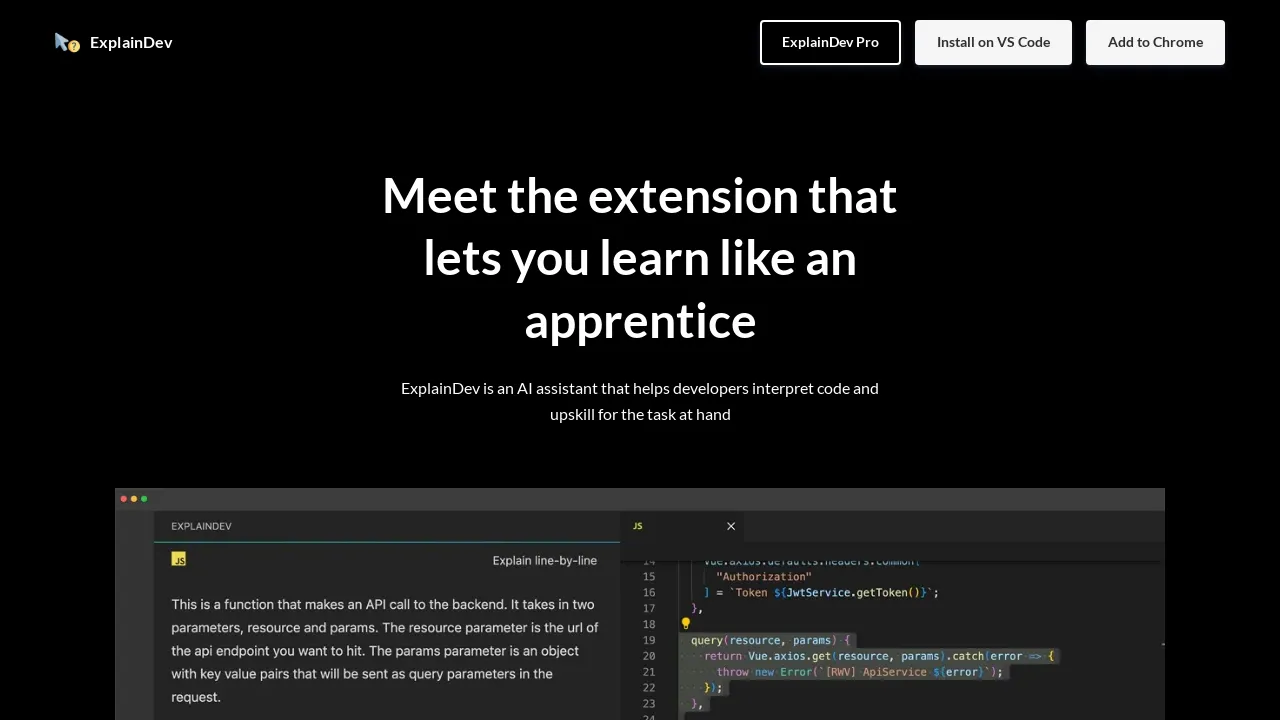Screen dimensions: 1280x720
Task: Click the green window dot in demo
Action: pos(144,498)
